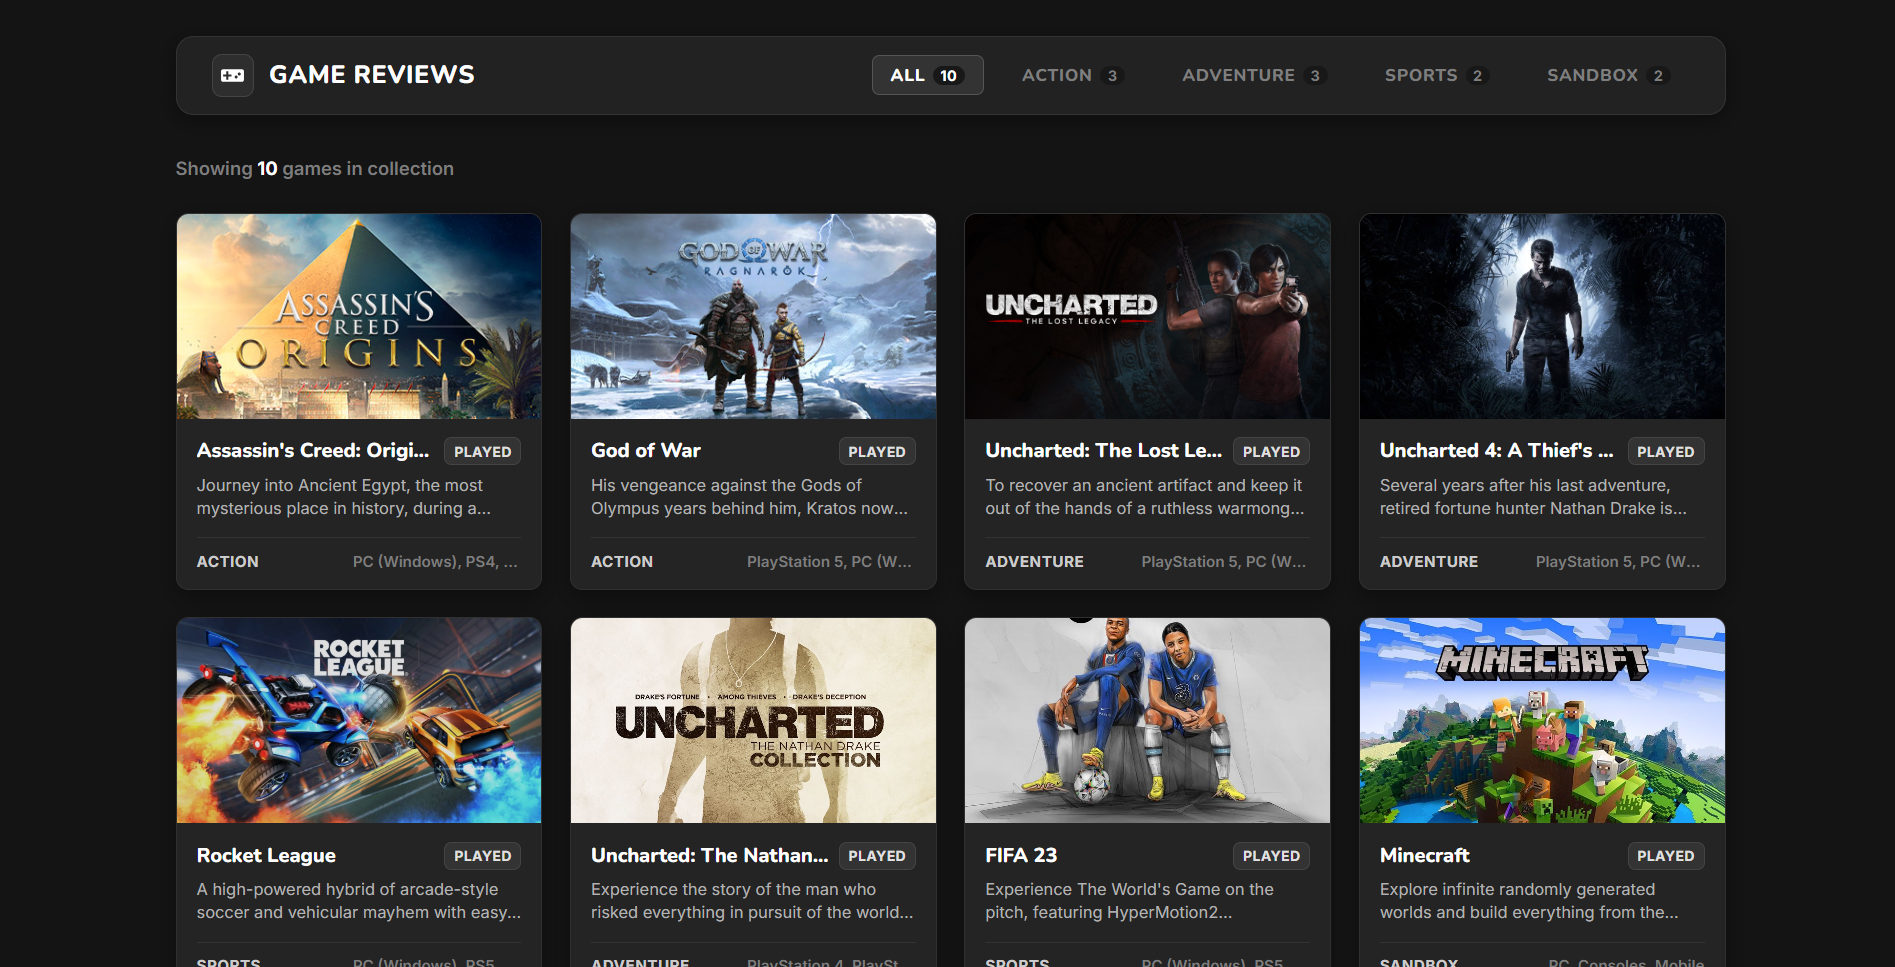Click the GAME REVIEWS heading
1895x967 pixels.
pyautogui.click(x=372, y=75)
